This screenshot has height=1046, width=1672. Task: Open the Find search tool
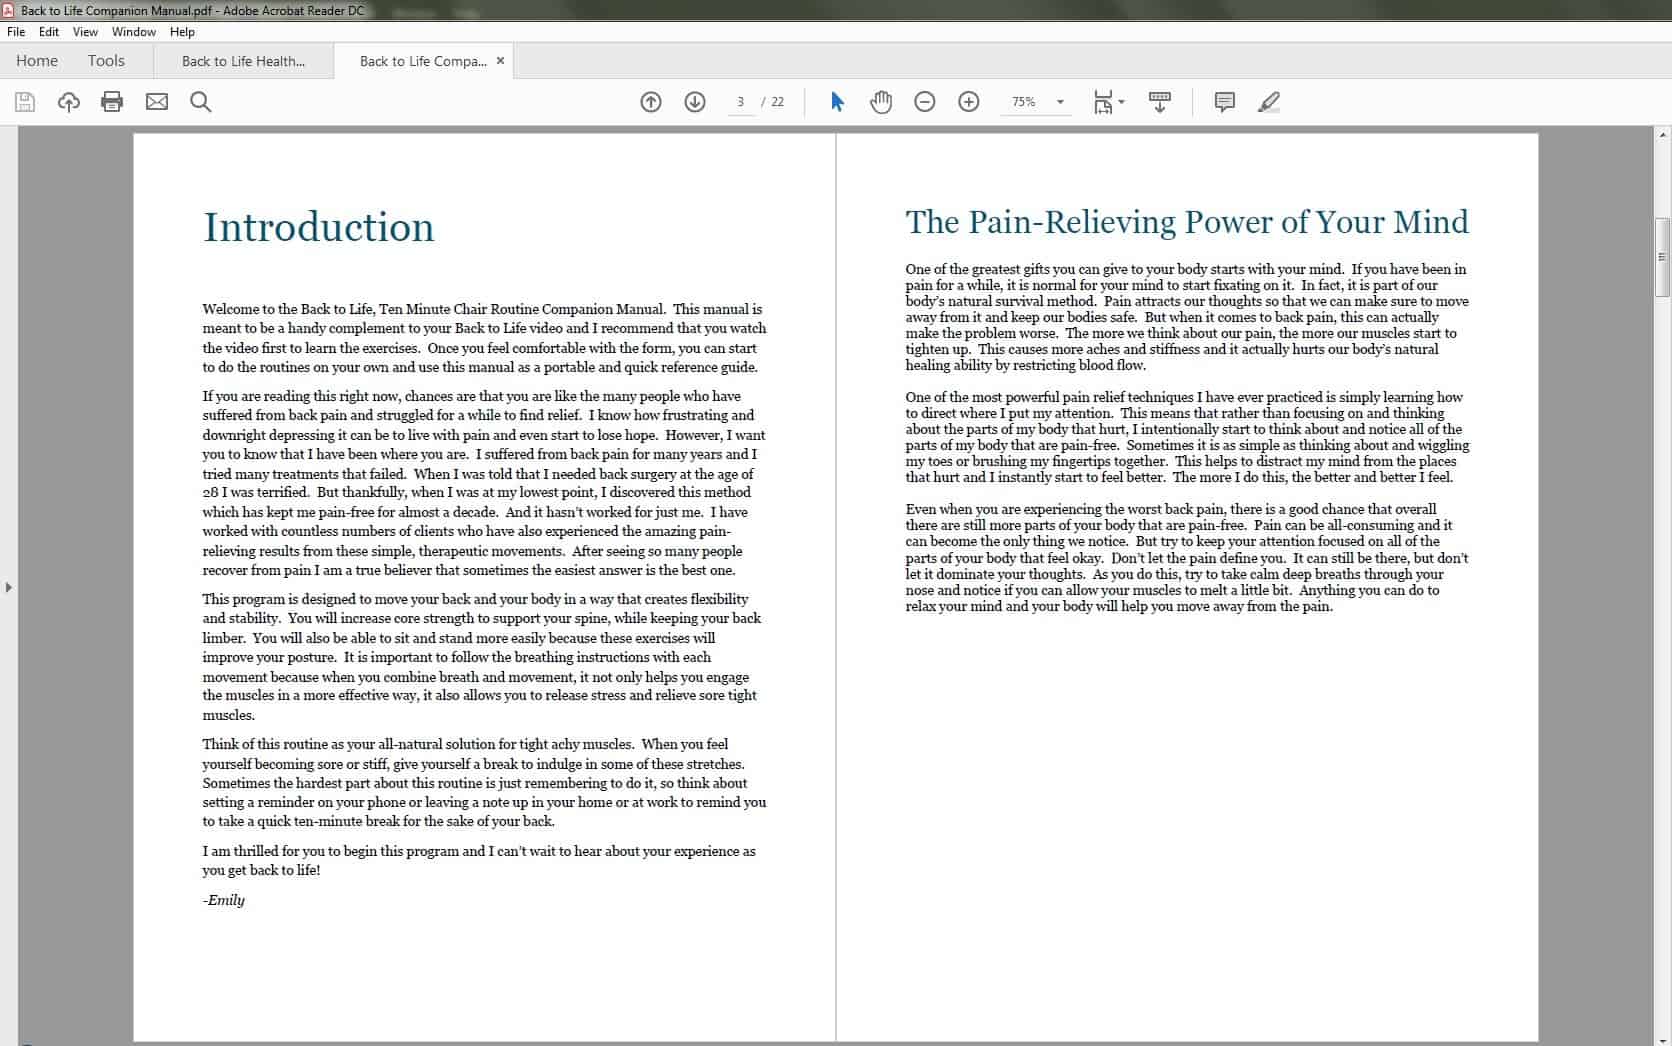click(200, 101)
